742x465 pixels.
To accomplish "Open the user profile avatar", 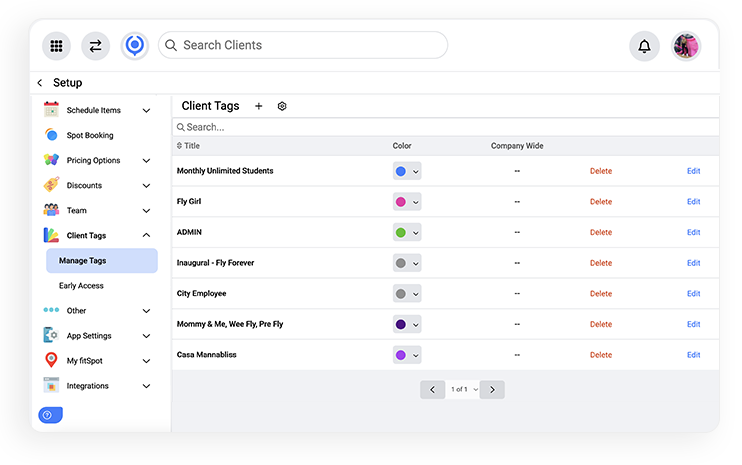I will click(686, 46).
